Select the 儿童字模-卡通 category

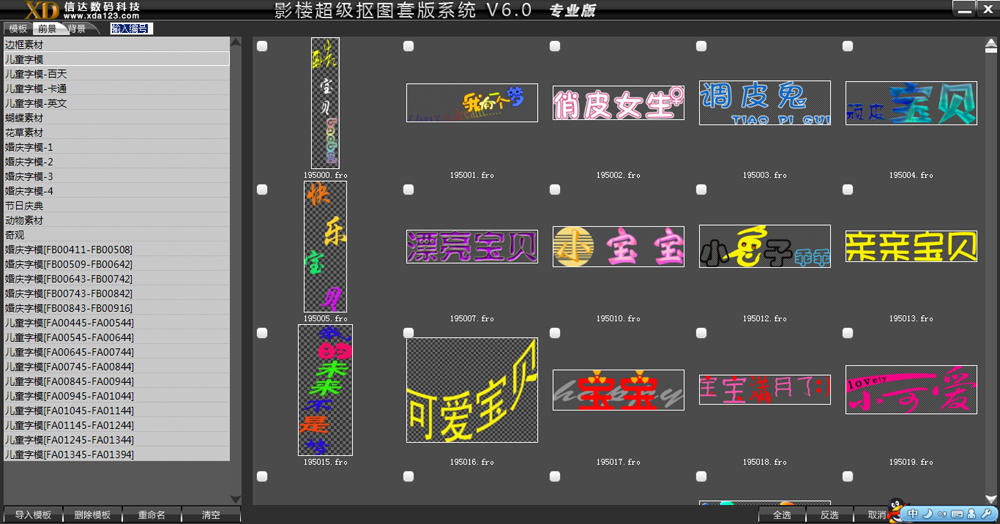(117, 89)
